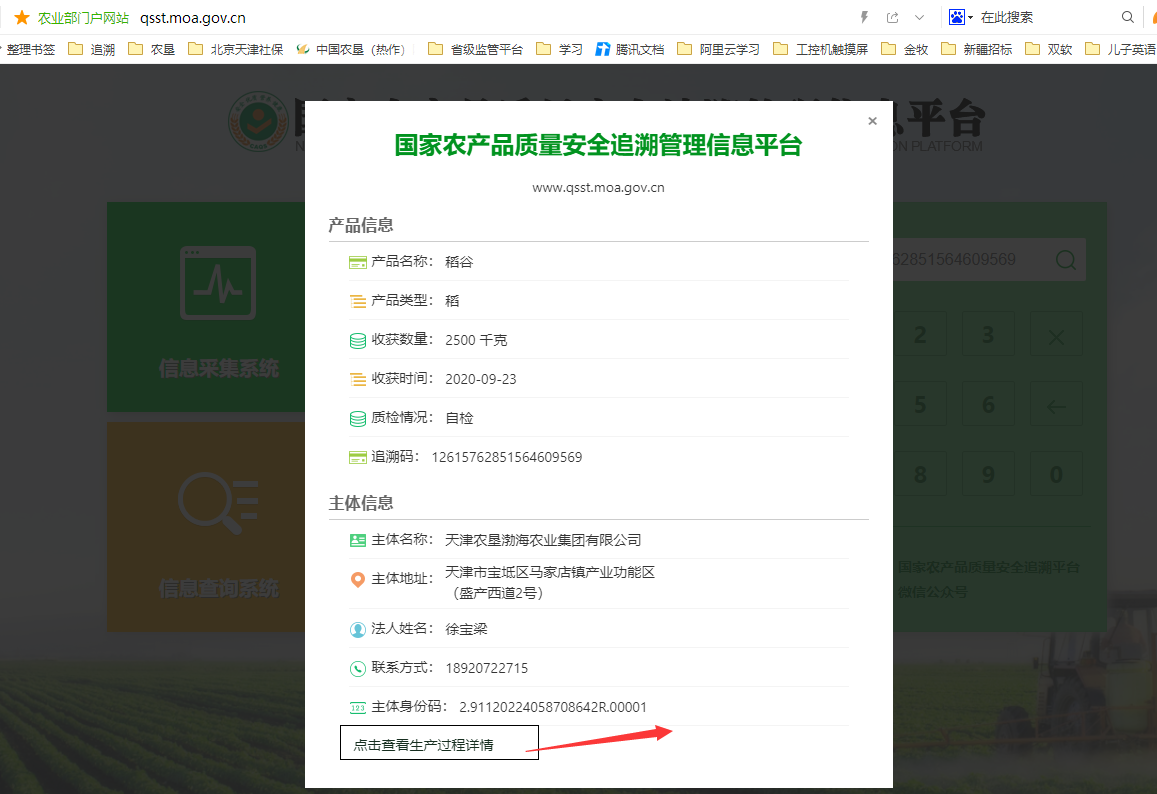Click the lightning speed mode icon
The height and width of the screenshot is (794, 1157).
864,17
